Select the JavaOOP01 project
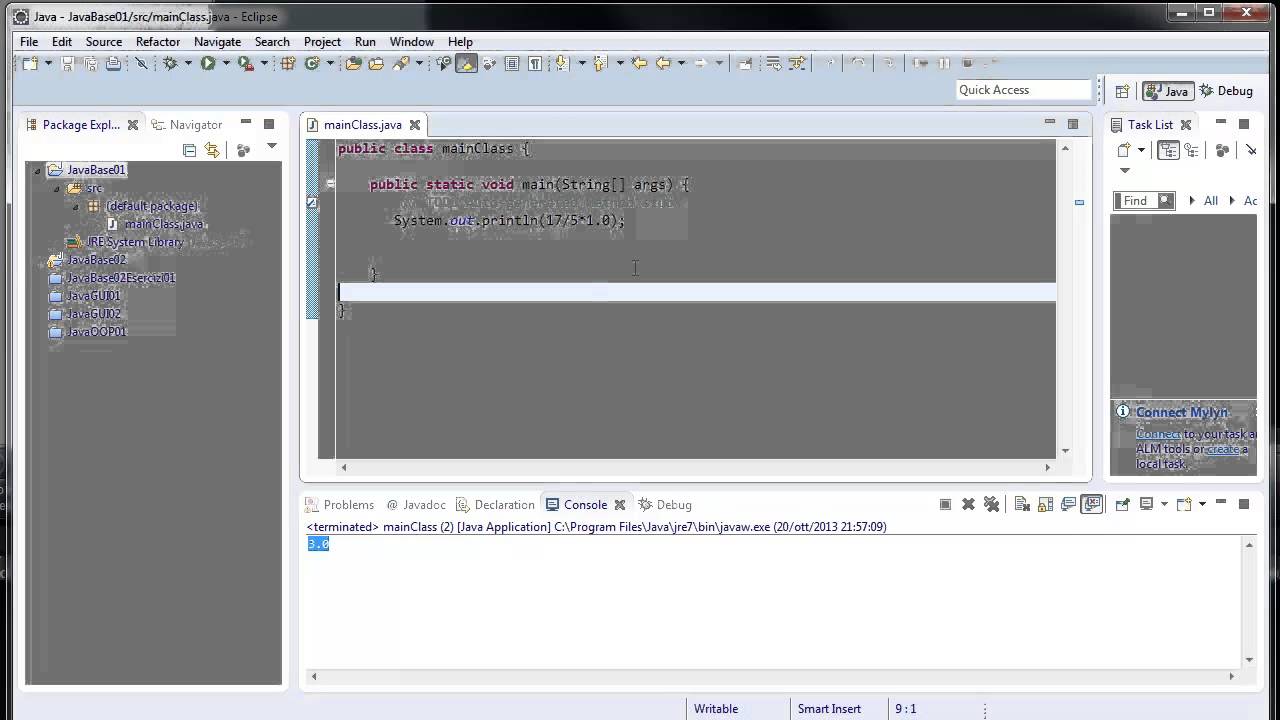This screenshot has width=1280, height=720. (x=87, y=332)
